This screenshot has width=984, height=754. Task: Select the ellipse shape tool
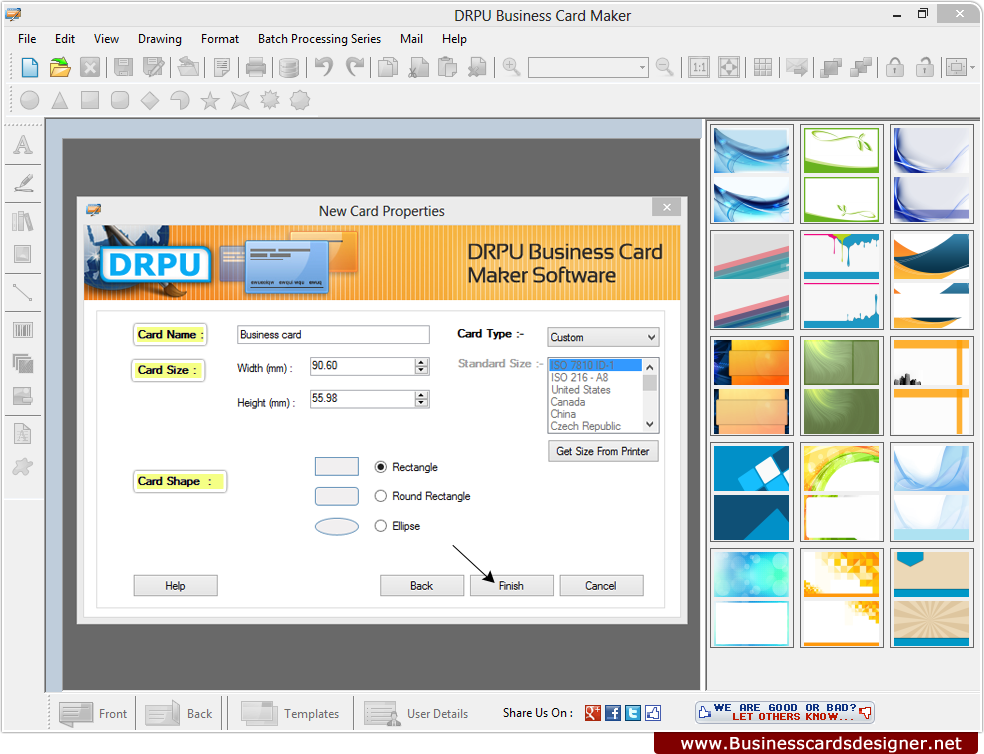[x=29, y=100]
